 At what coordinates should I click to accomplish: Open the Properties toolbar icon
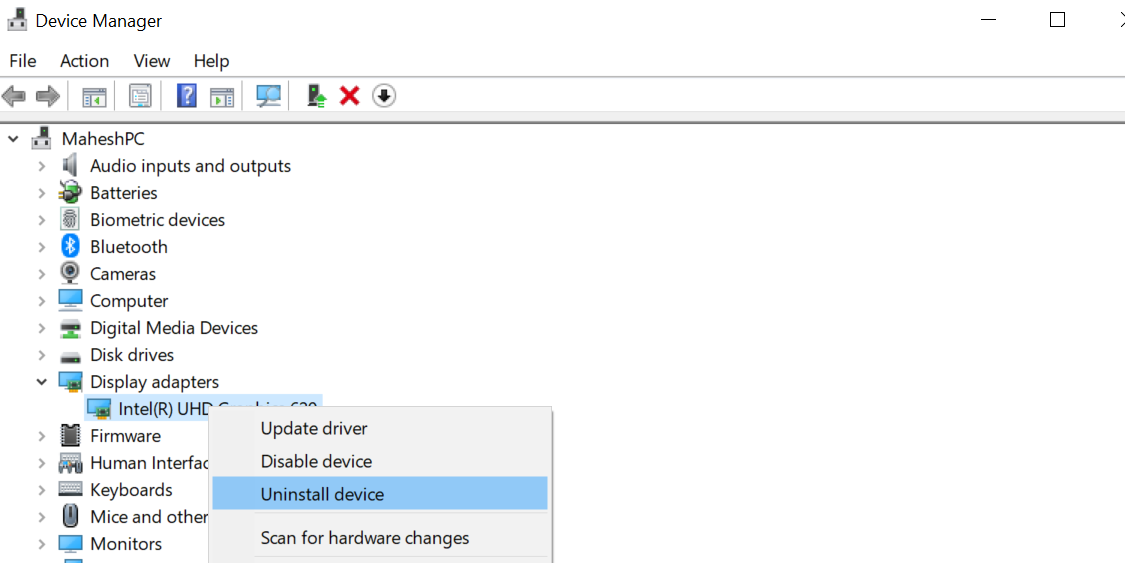[140, 95]
